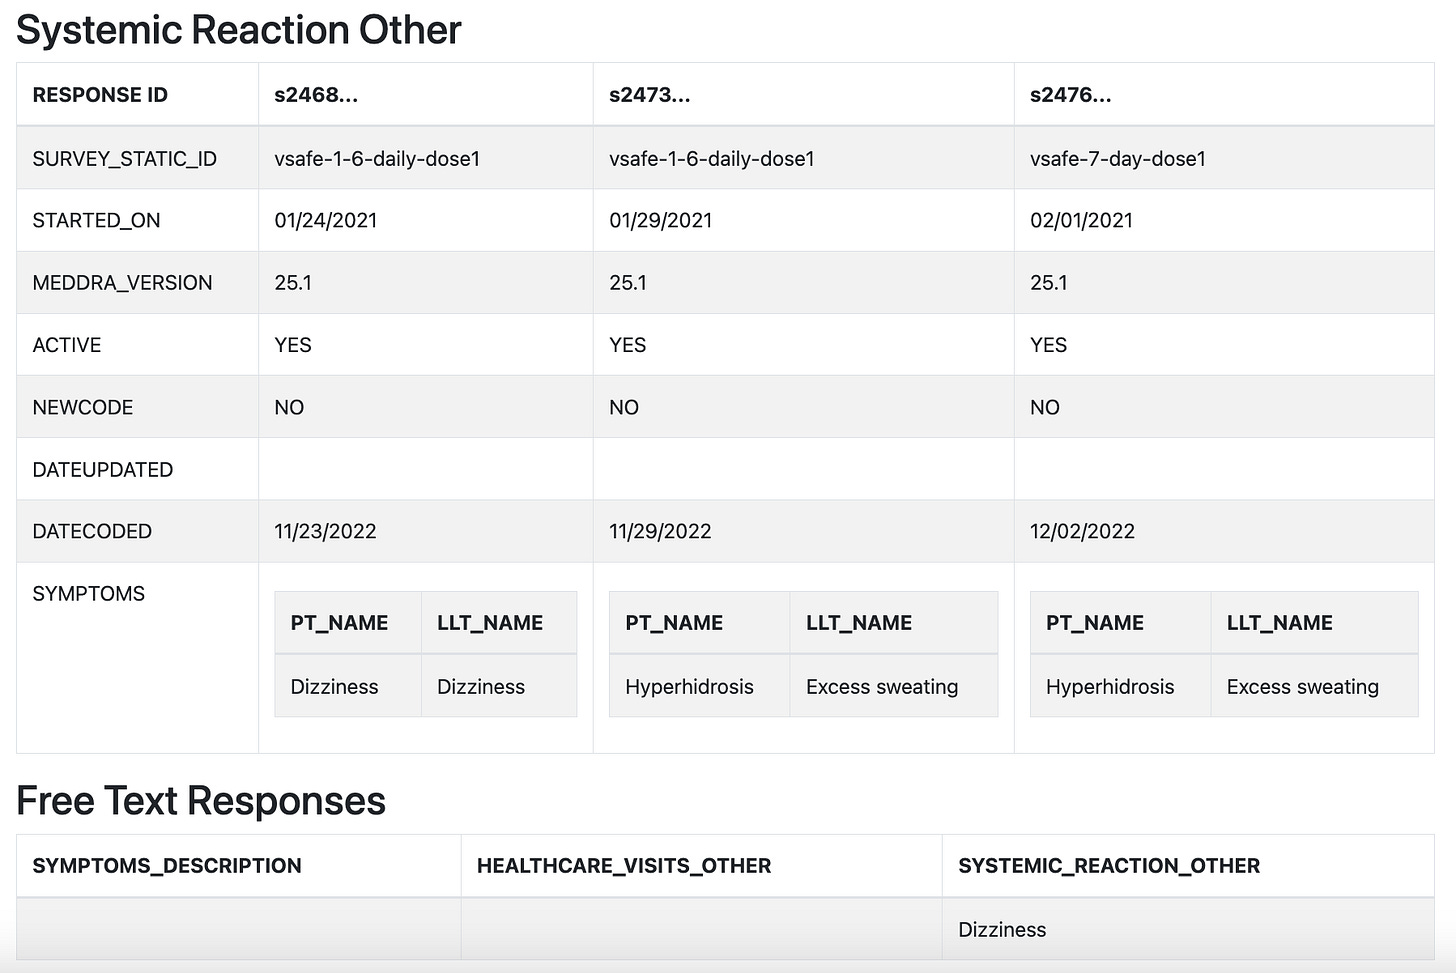Select the DATECODED value 11/29/2022
1456x973 pixels.
click(660, 532)
